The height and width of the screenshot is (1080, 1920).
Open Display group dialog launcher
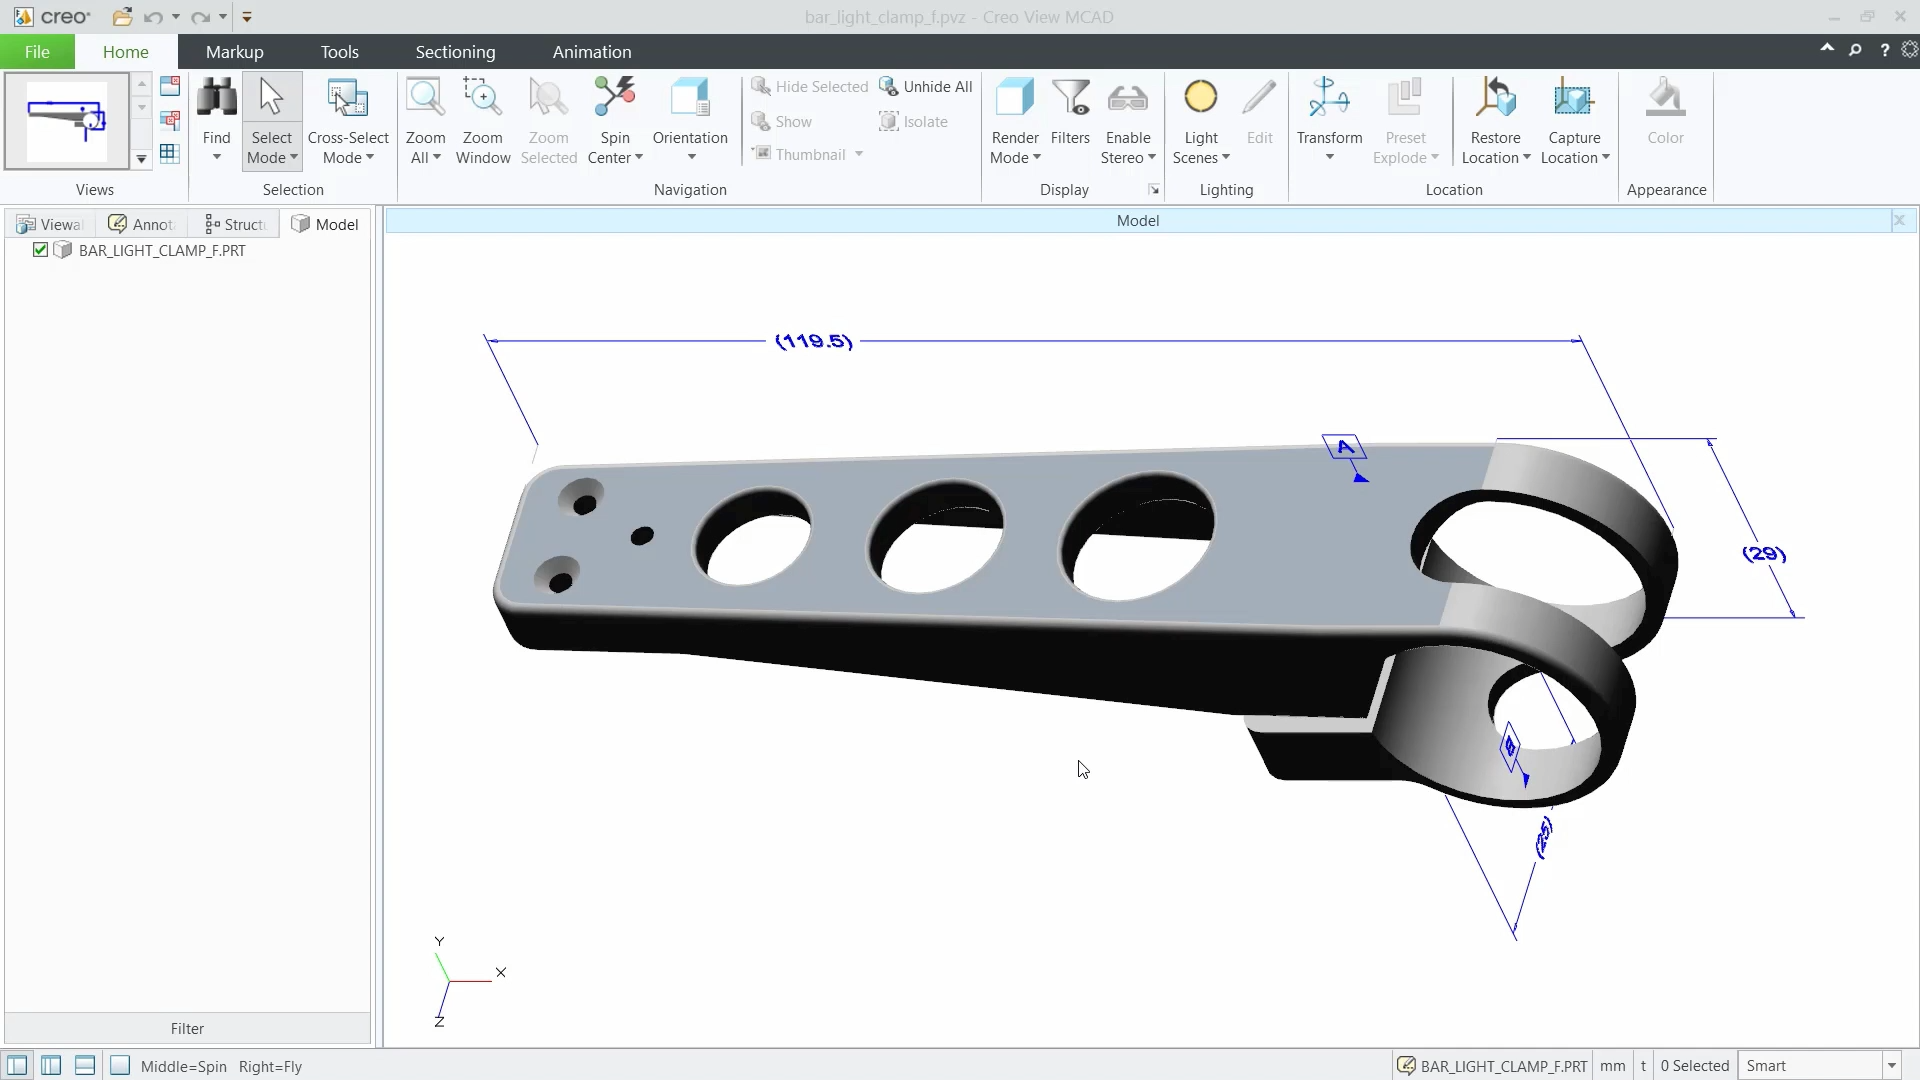tap(1154, 189)
